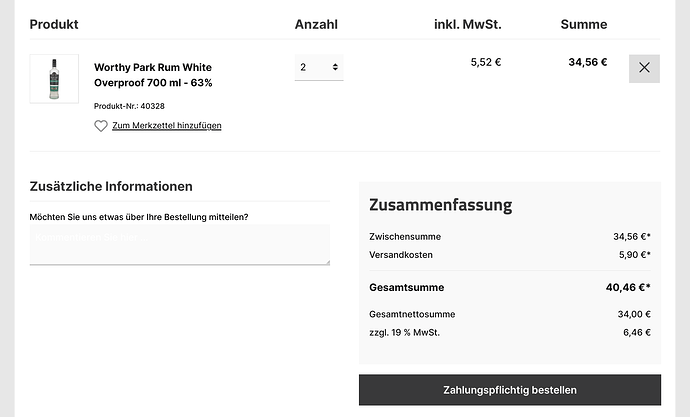Image resolution: width=690 pixels, height=417 pixels.
Task: Click the inkl. MwSt. column header
Action: pyautogui.click(x=468, y=24)
